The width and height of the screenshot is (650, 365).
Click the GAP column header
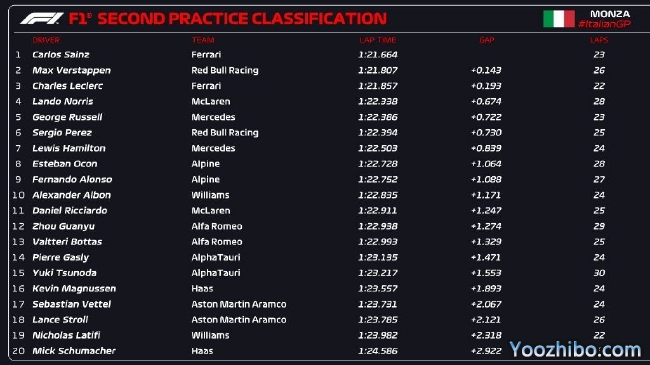click(487, 40)
